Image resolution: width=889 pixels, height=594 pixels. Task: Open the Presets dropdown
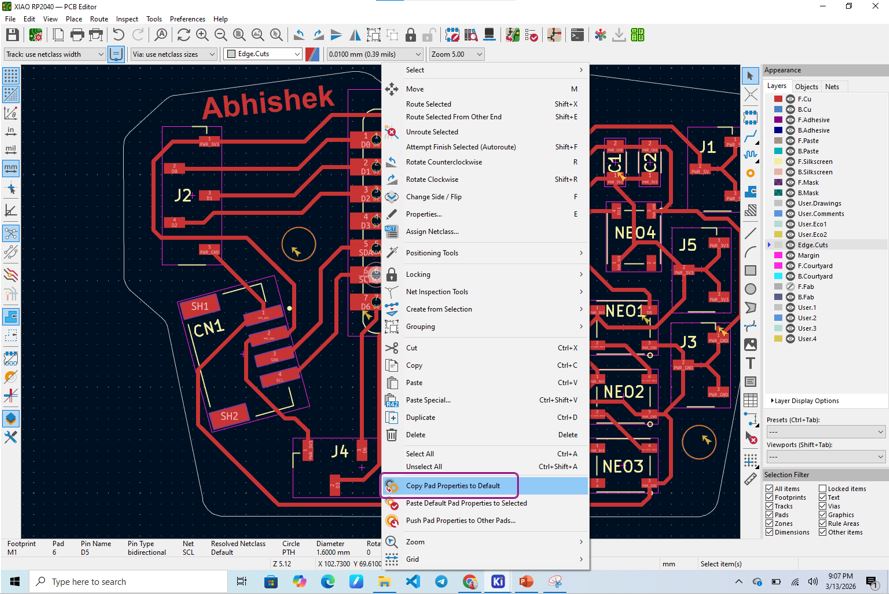pyautogui.click(x=825, y=432)
